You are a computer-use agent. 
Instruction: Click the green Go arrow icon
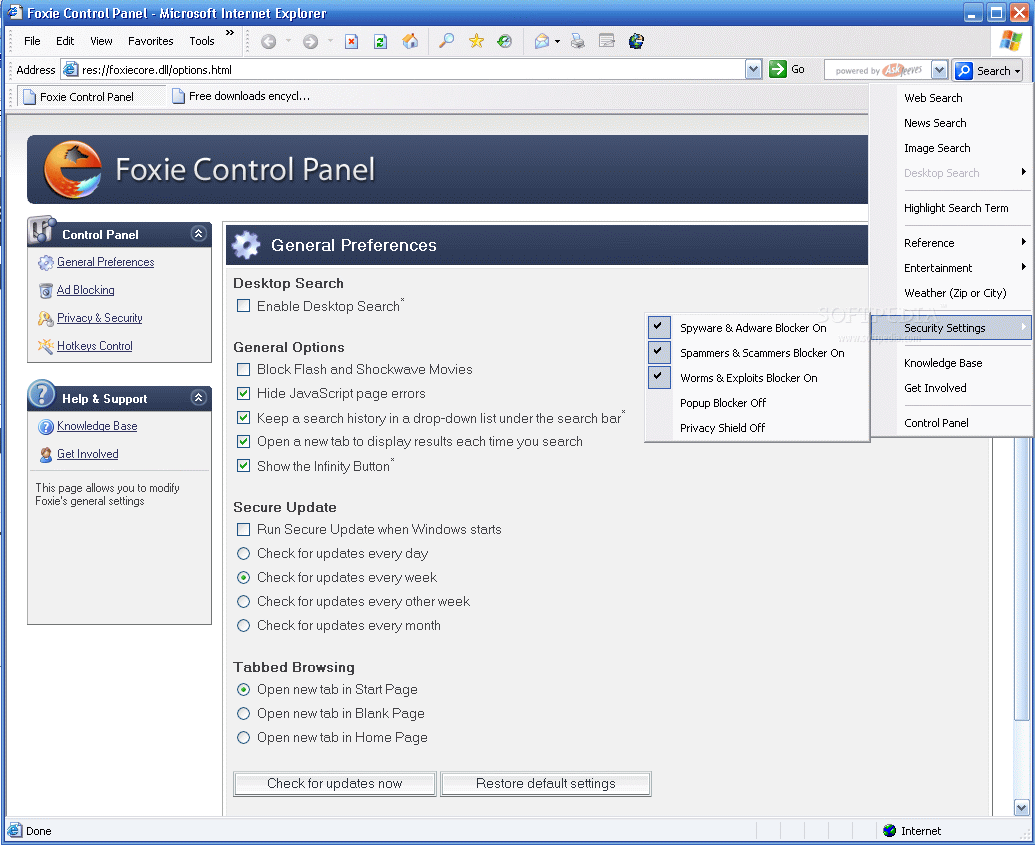[x=778, y=69]
